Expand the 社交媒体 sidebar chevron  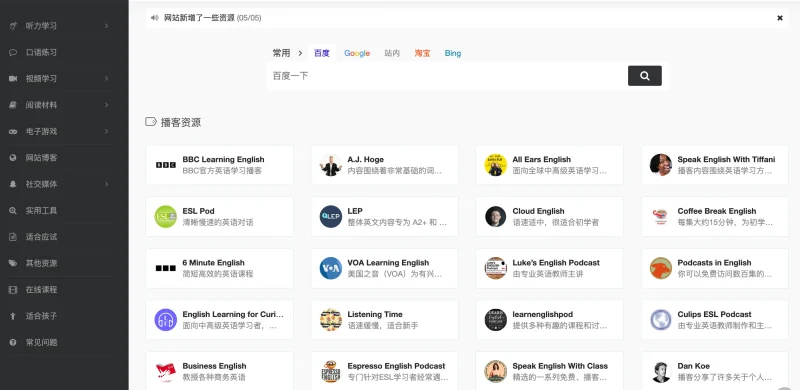107,184
